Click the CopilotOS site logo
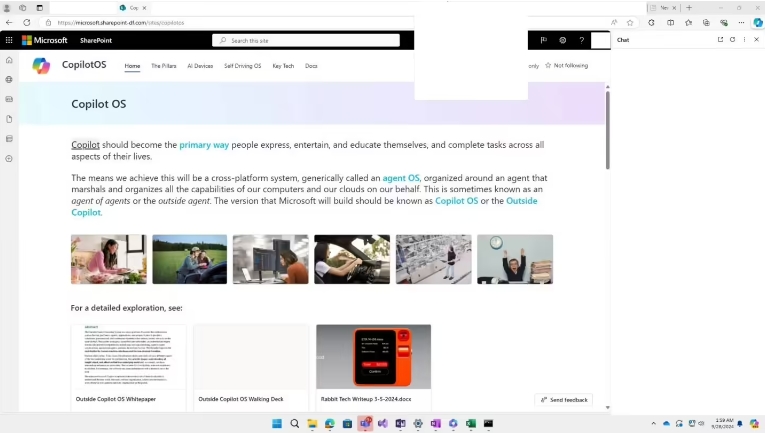Image resolution: width=765 pixels, height=433 pixels. [x=41, y=65]
